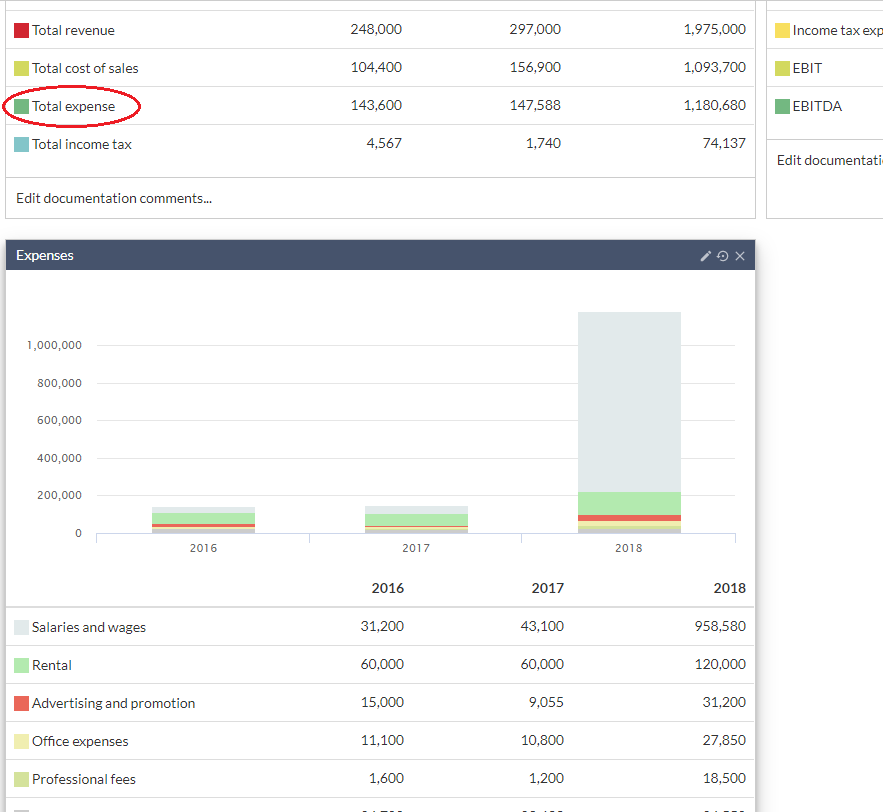Image resolution: width=883 pixels, height=812 pixels.
Task: Open Edit documentation link under EBITDA
Action: coord(830,160)
